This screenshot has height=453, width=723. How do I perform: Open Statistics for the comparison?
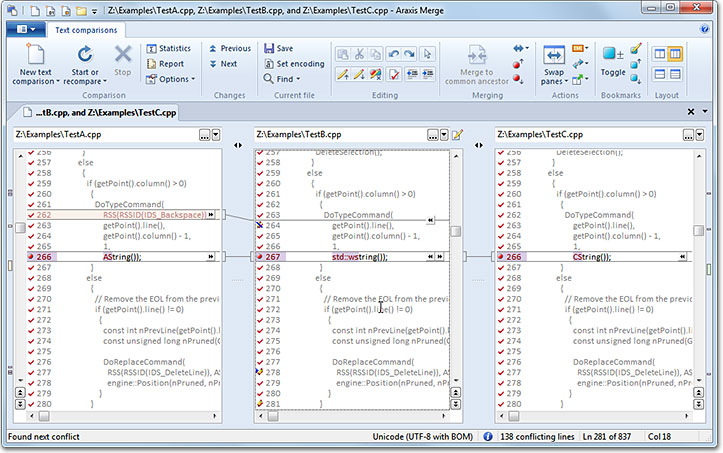168,48
